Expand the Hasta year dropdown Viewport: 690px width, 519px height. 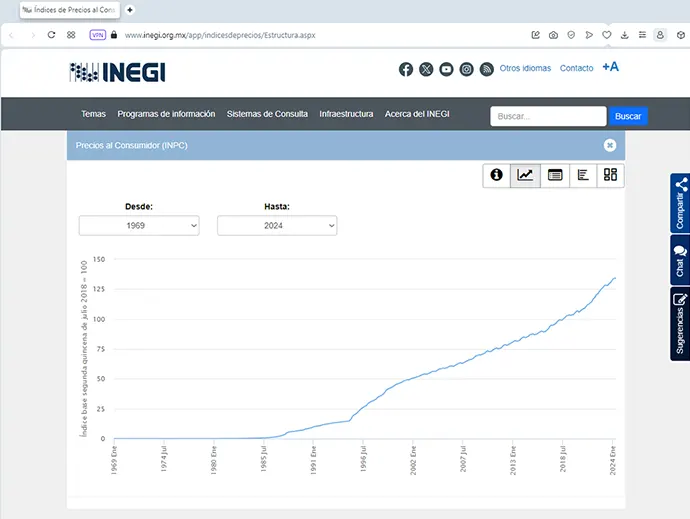point(277,226)
